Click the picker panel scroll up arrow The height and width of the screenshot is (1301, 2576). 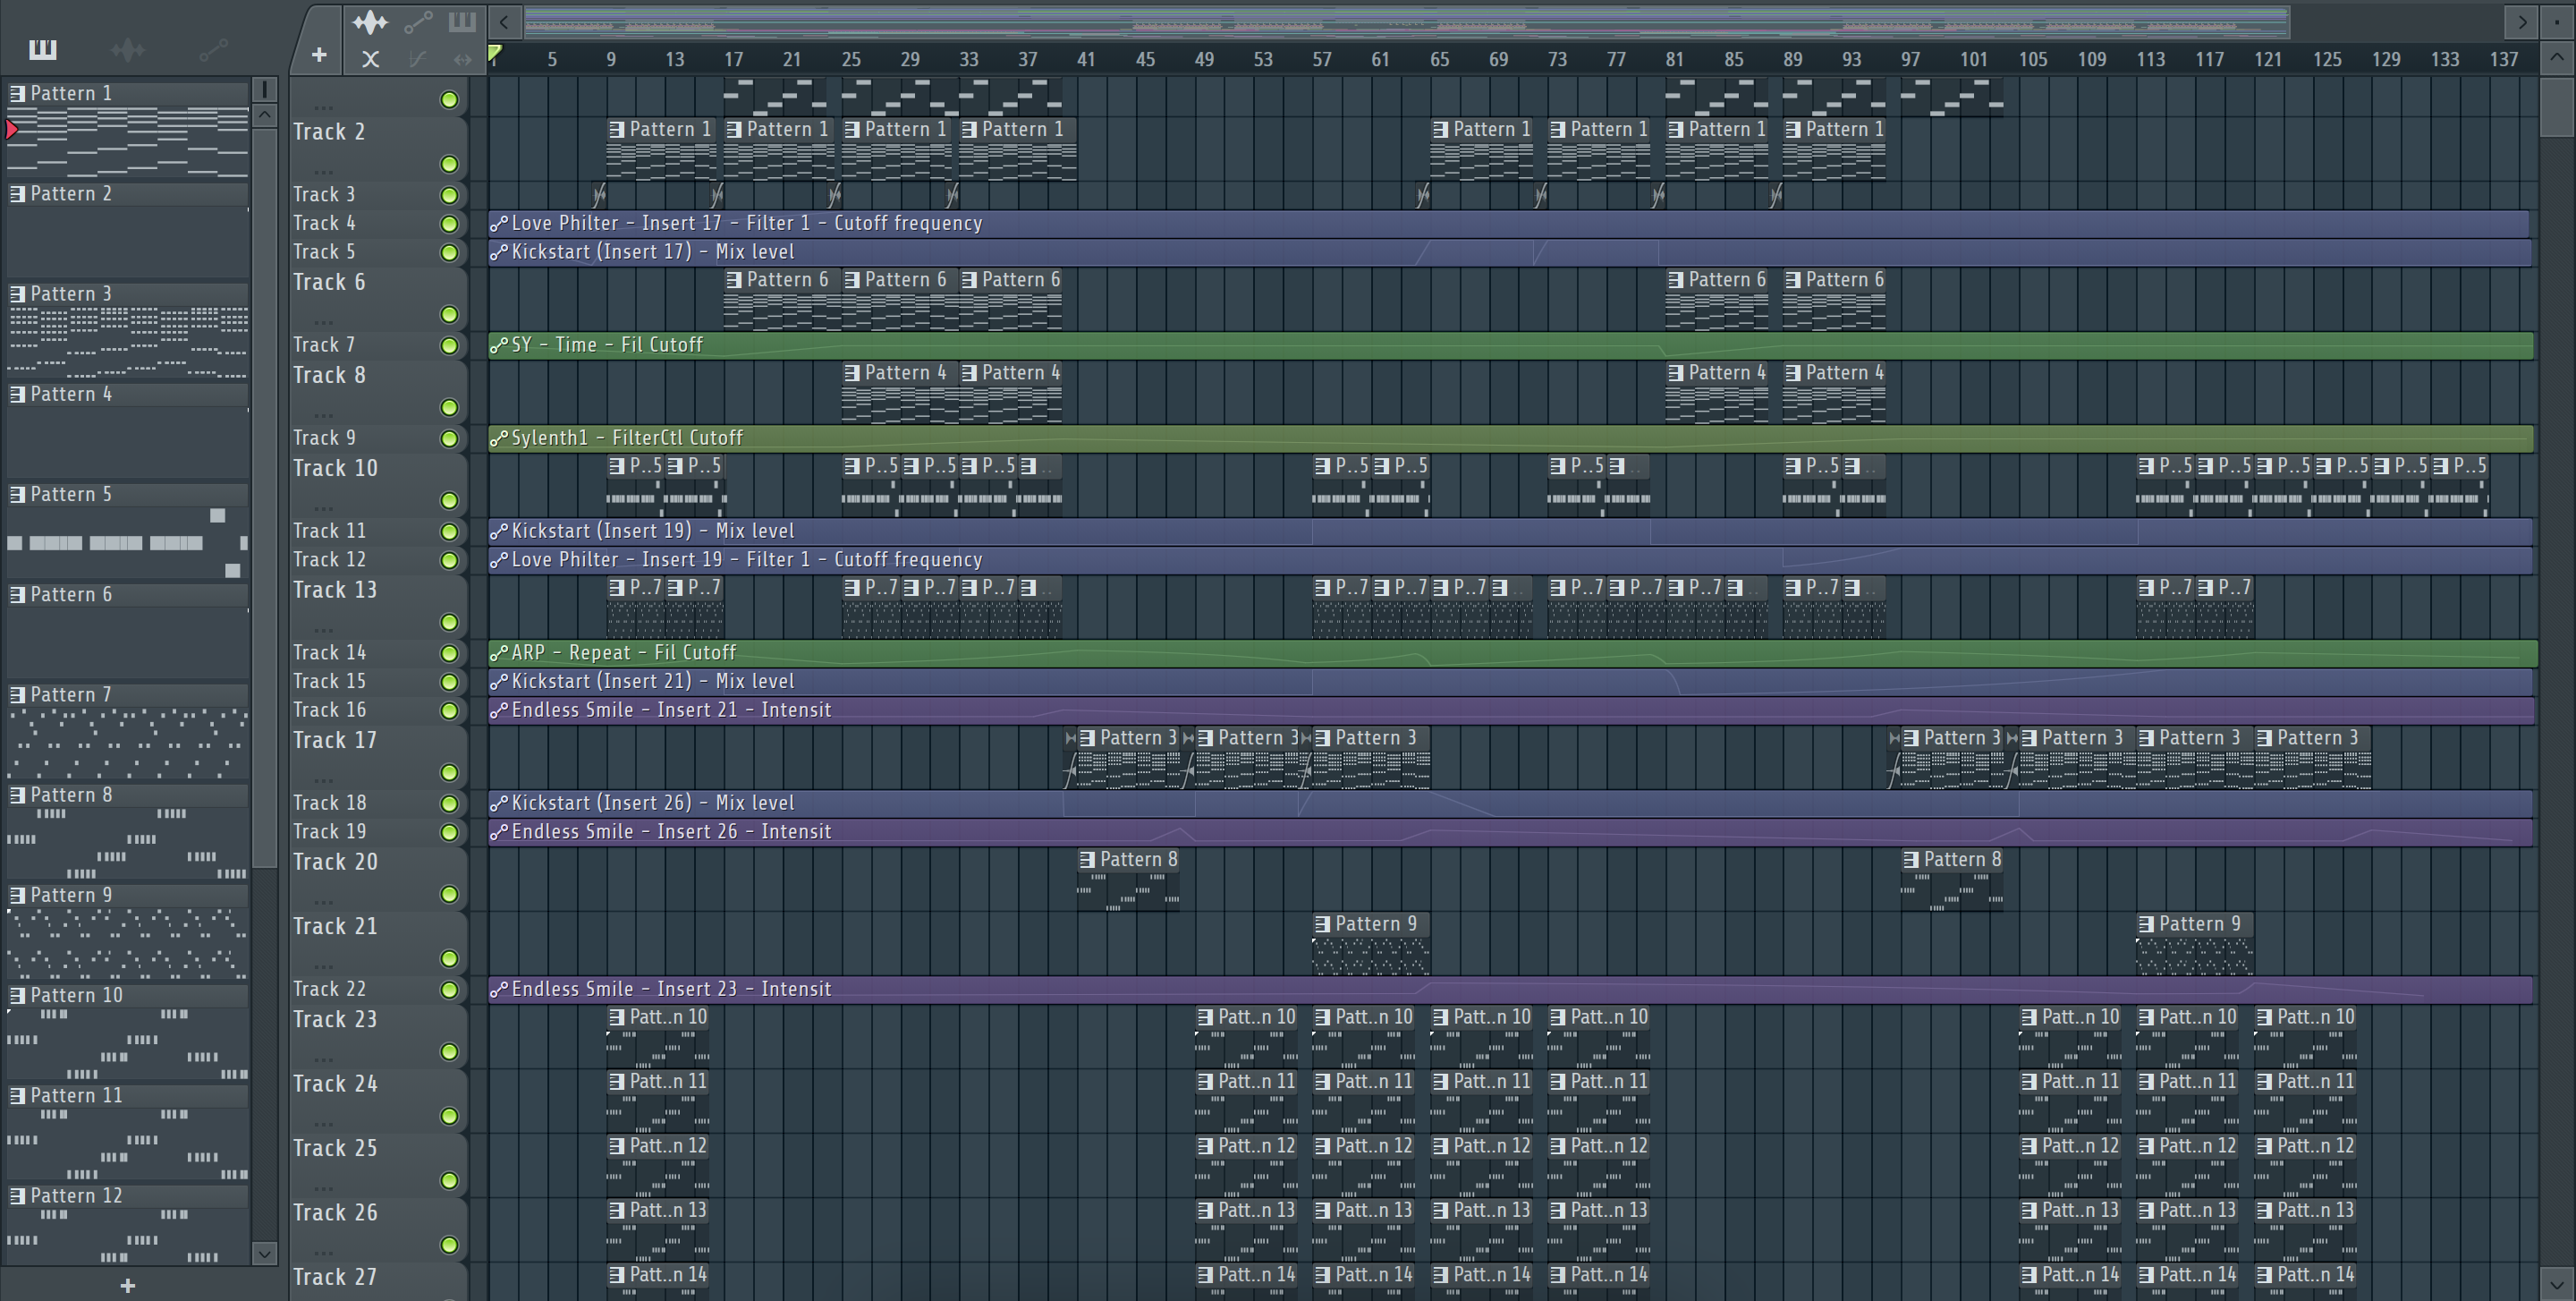264,115
